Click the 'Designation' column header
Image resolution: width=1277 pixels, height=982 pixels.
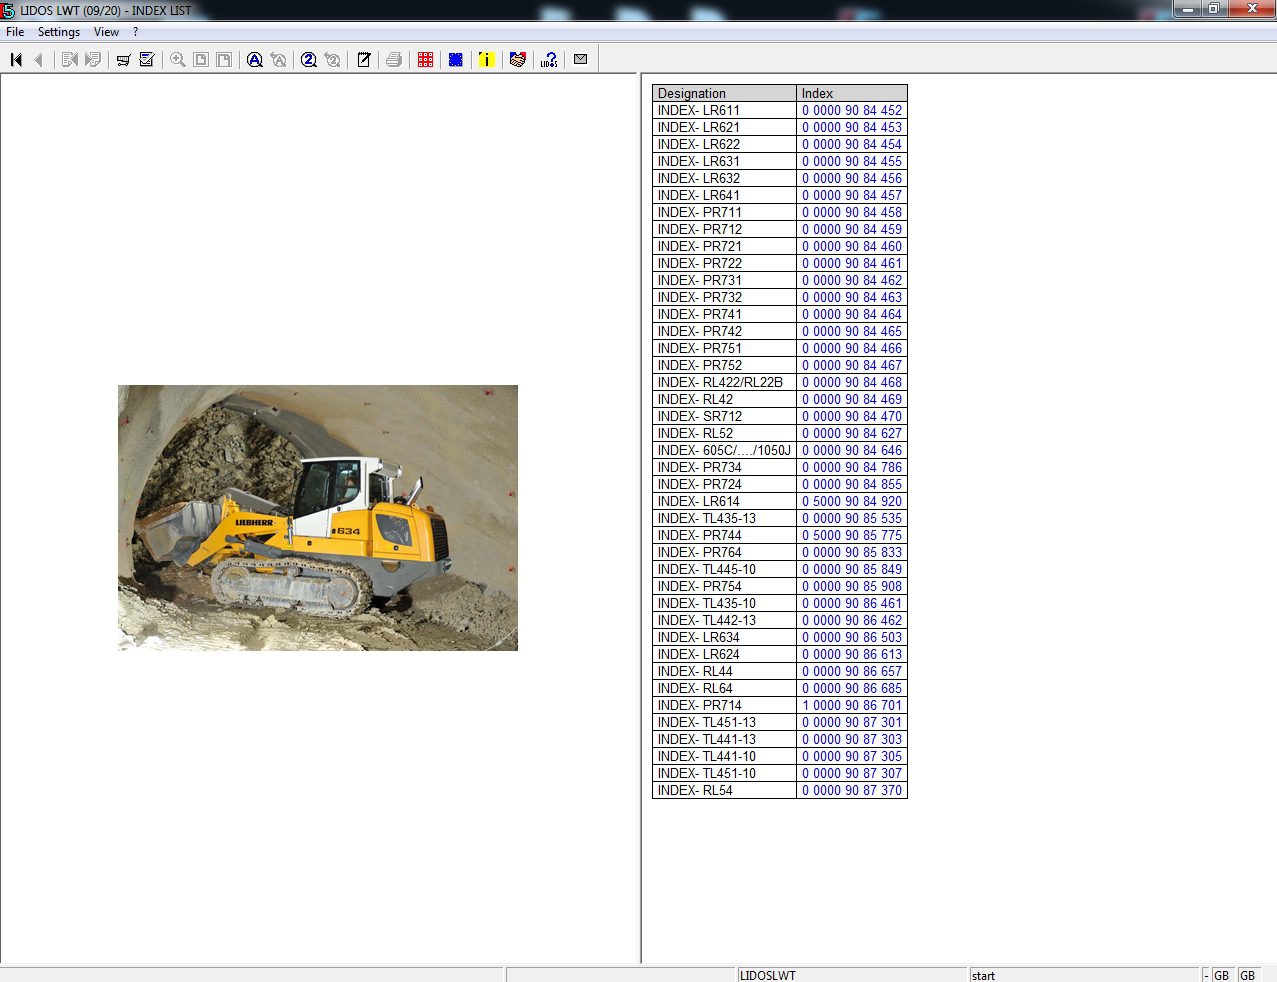click(725, 93)
